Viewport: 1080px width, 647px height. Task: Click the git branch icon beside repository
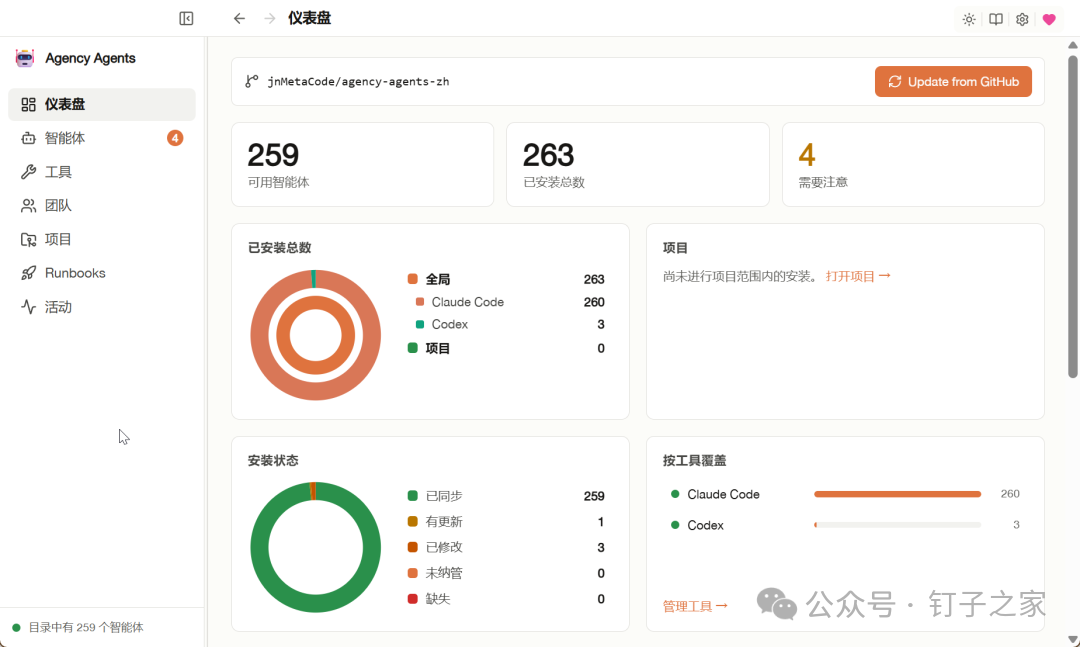251,81
